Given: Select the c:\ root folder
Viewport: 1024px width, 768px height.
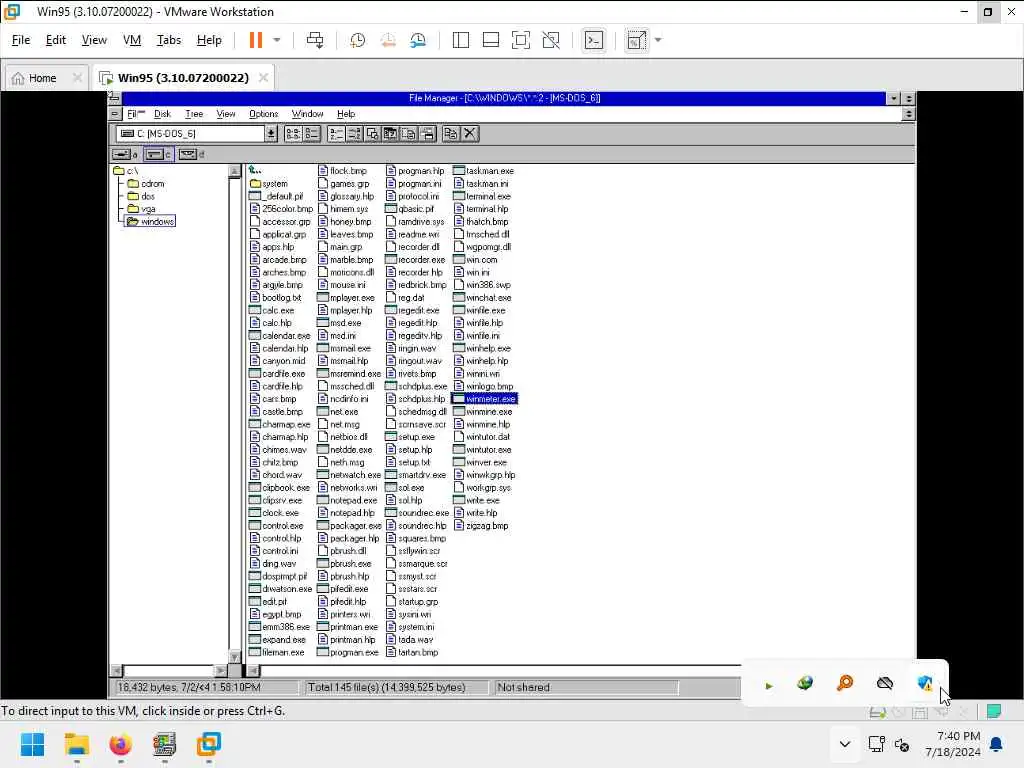Looking at the screenshot, I should 125,171.
